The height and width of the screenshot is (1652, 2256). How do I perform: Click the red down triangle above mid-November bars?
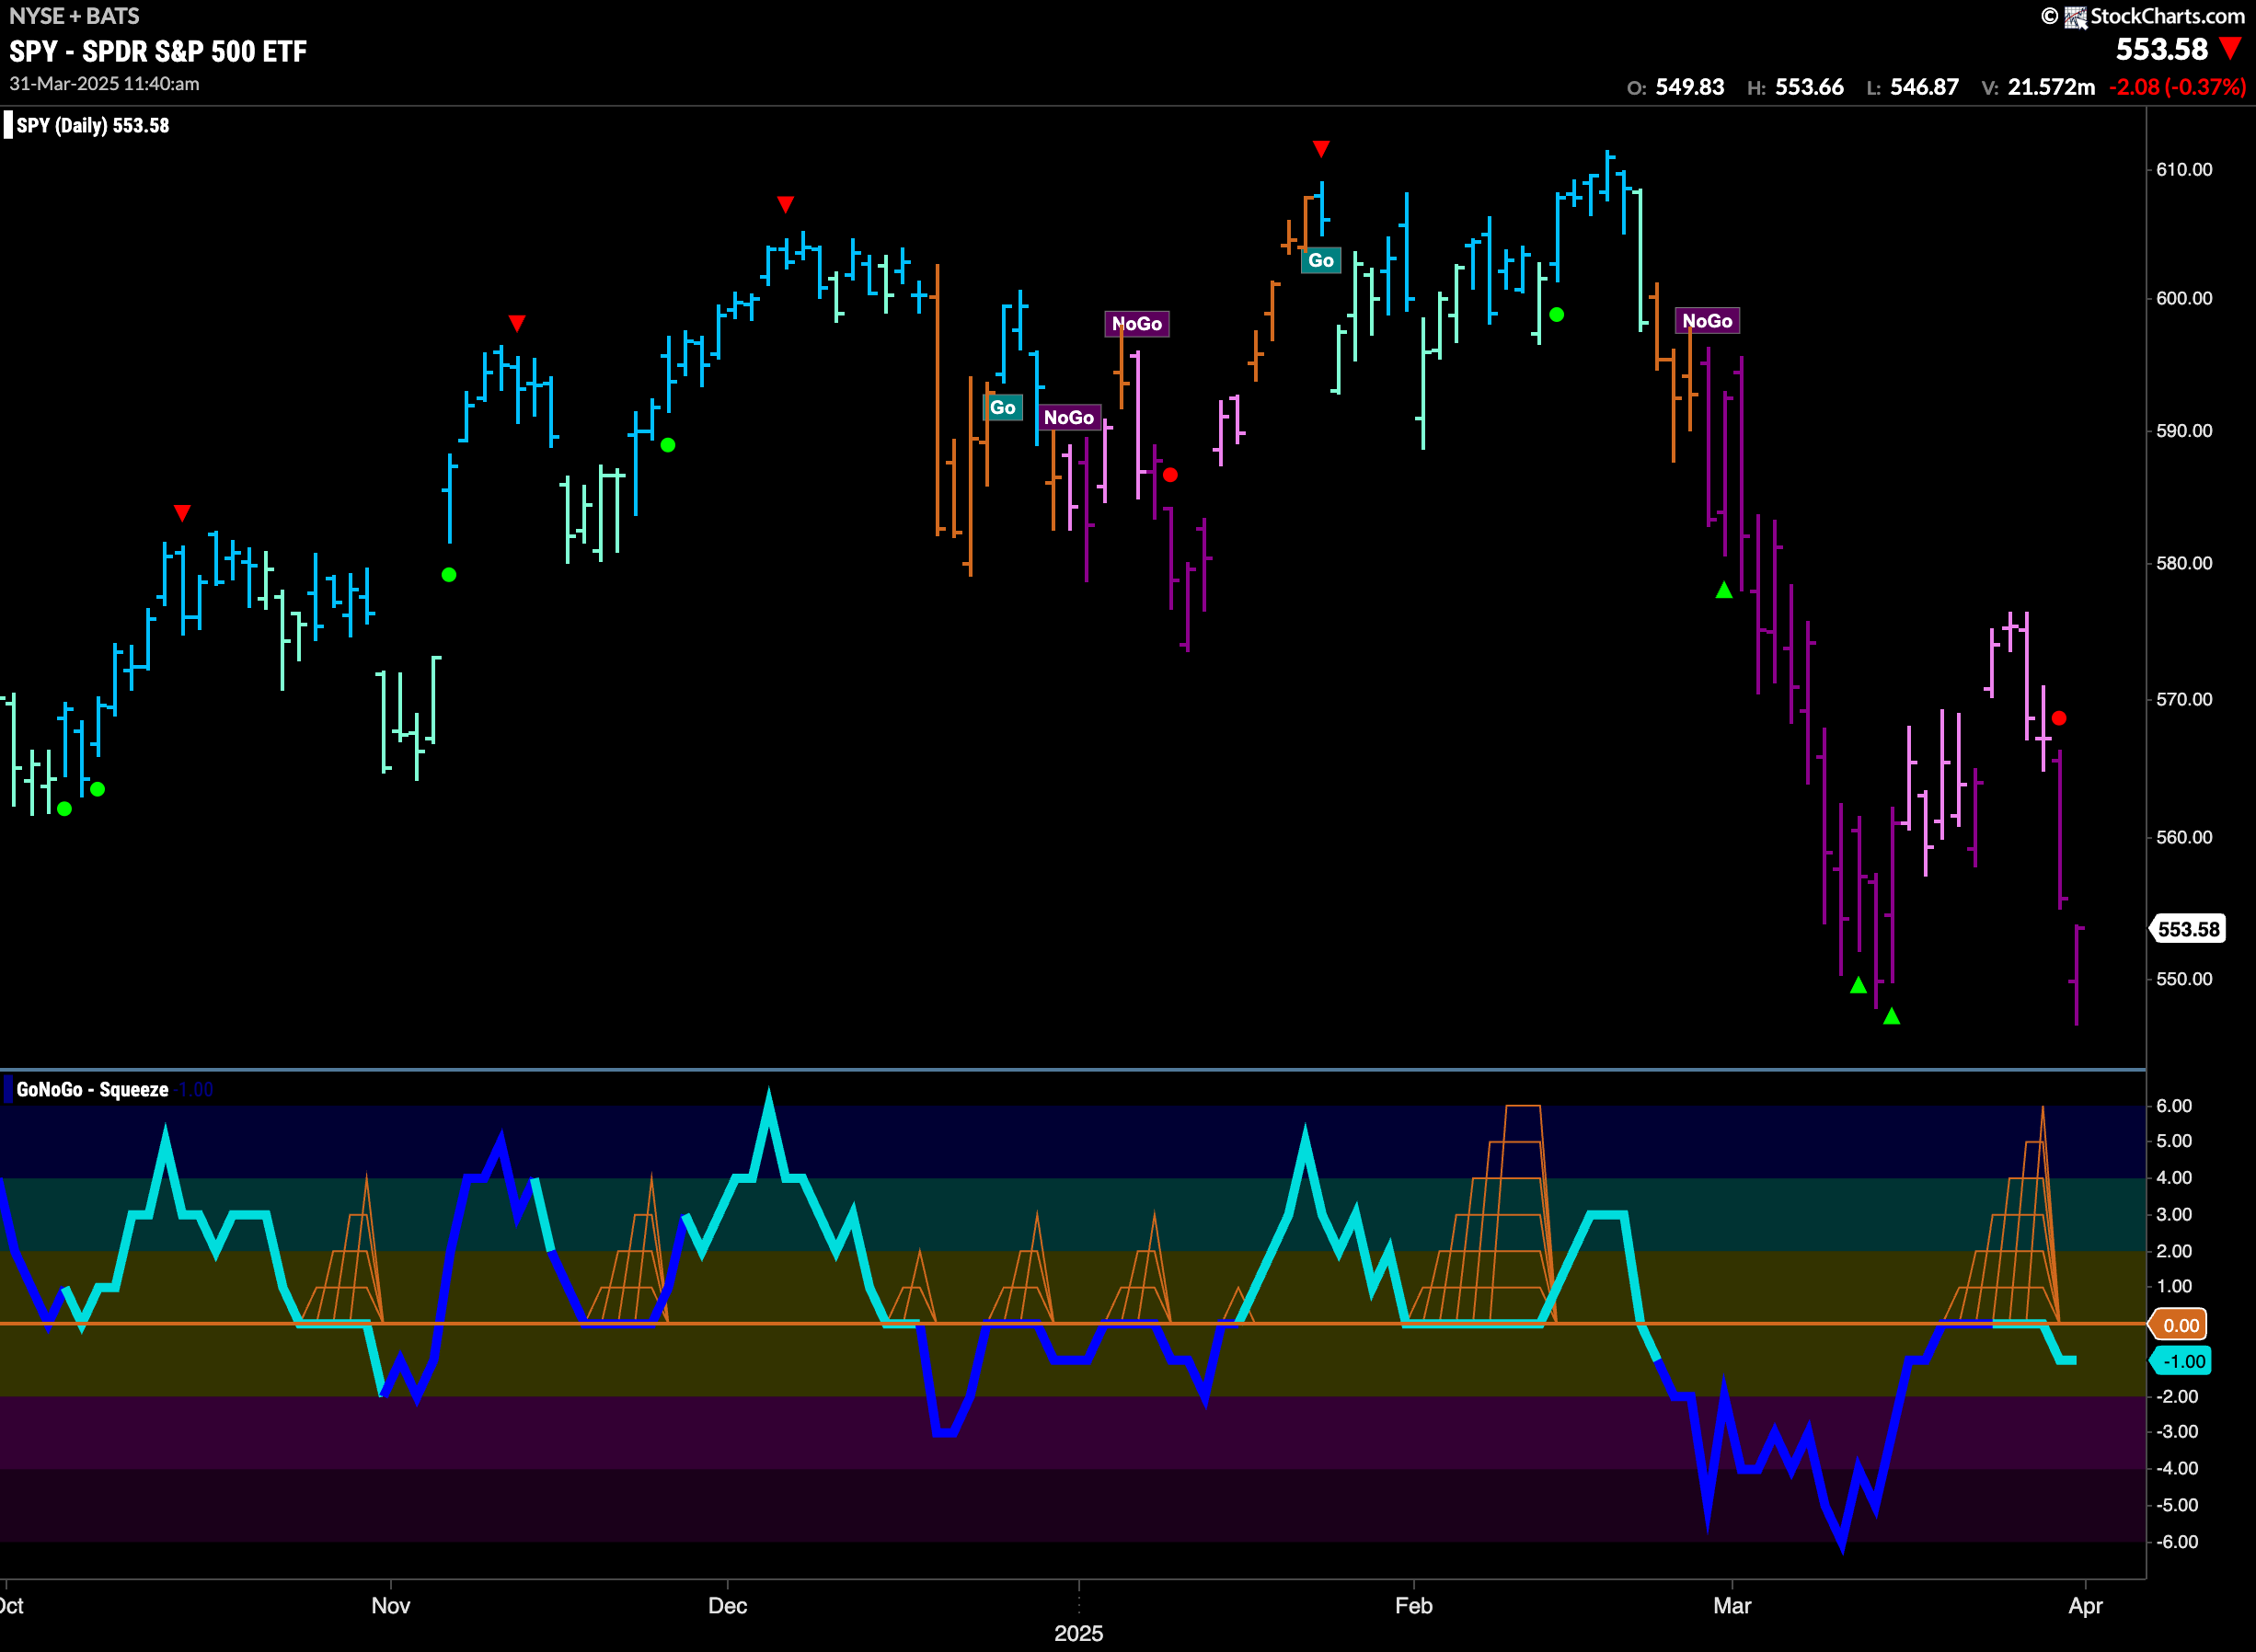517,323
